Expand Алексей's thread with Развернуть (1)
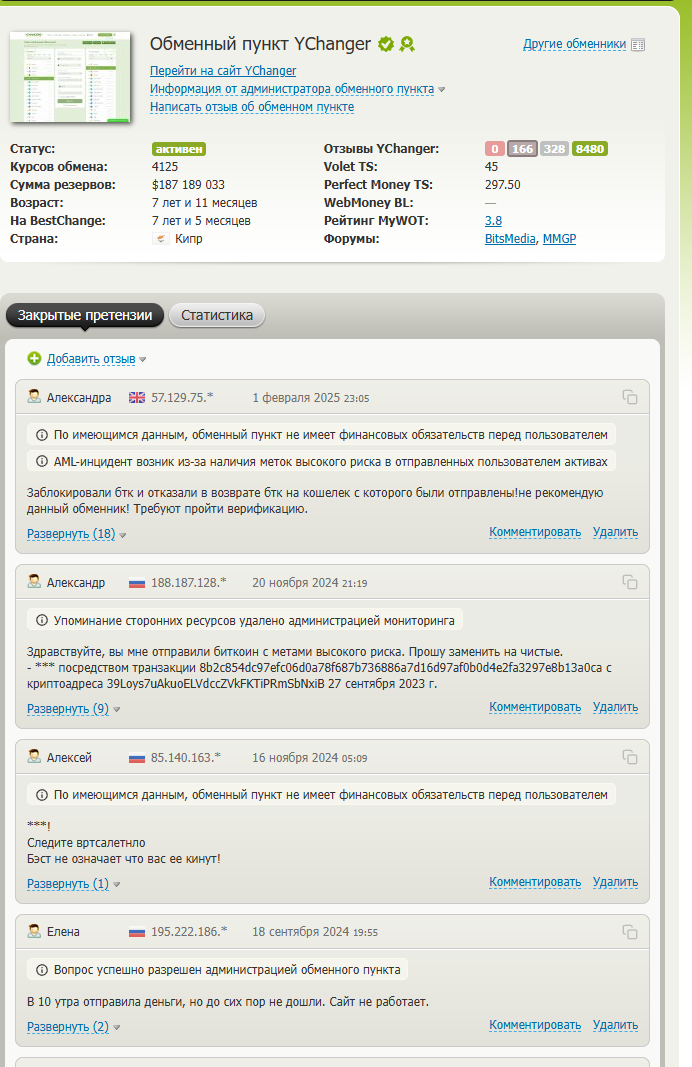Viewport: 692px width, 1067px height. (68, 884)
